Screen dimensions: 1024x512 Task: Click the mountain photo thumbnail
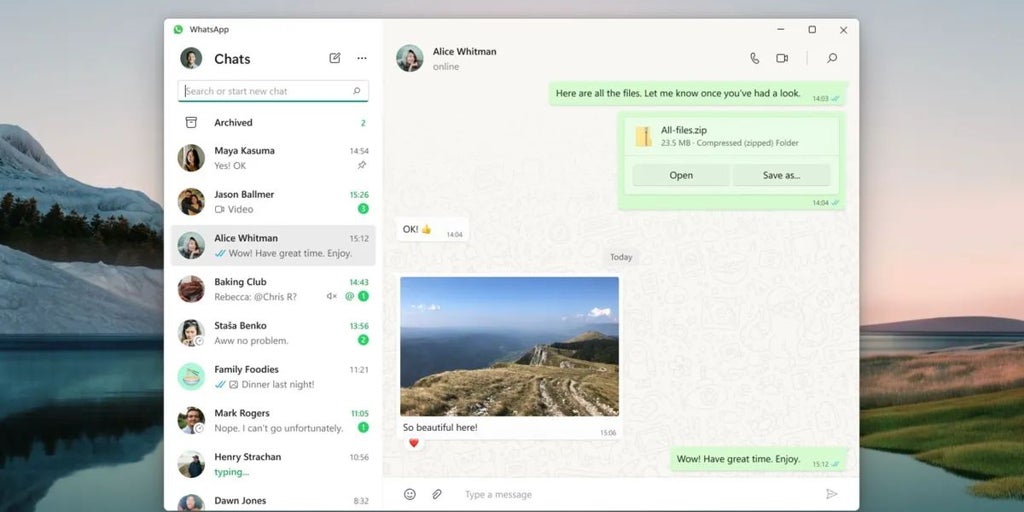click(x=509, y=347)
